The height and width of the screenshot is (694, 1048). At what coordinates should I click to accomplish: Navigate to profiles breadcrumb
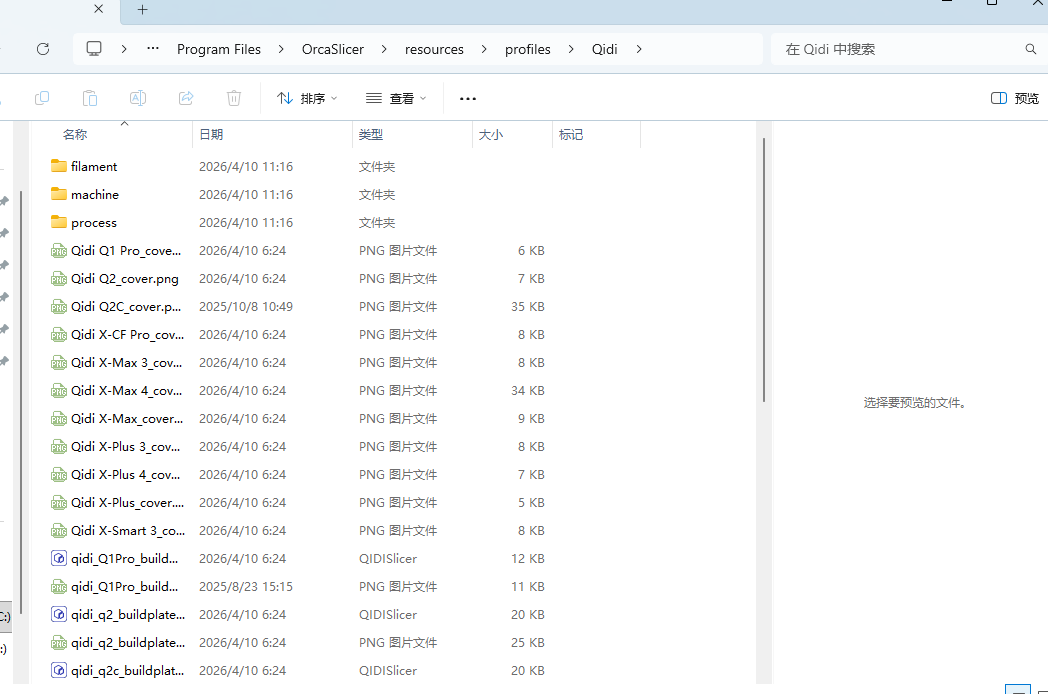click(528, 49)
